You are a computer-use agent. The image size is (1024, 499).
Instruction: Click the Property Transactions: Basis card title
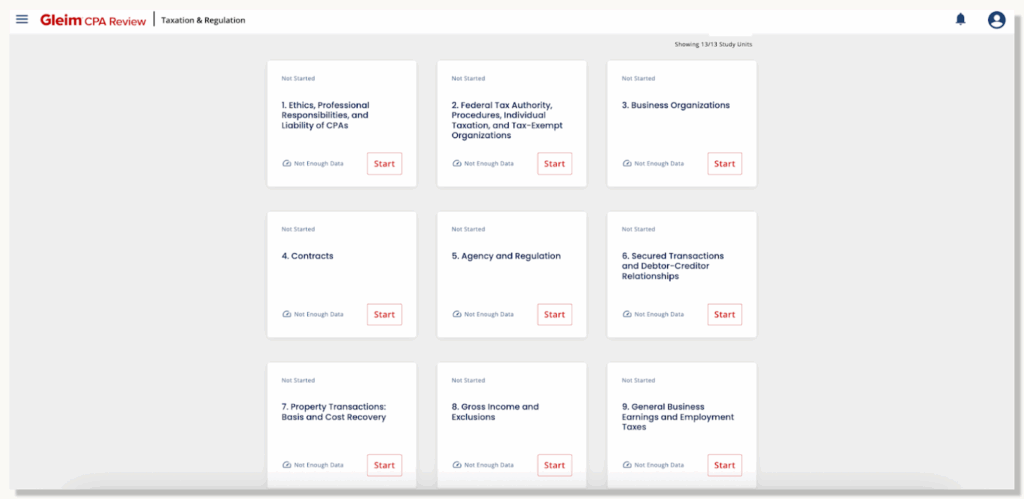pos(333,412)
